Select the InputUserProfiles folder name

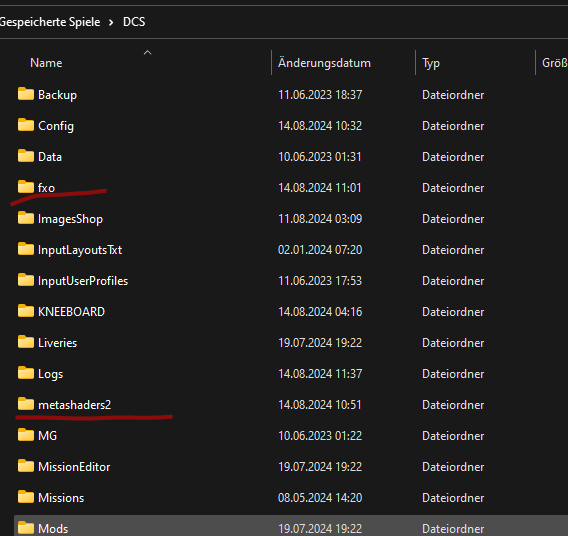point(83,281)
